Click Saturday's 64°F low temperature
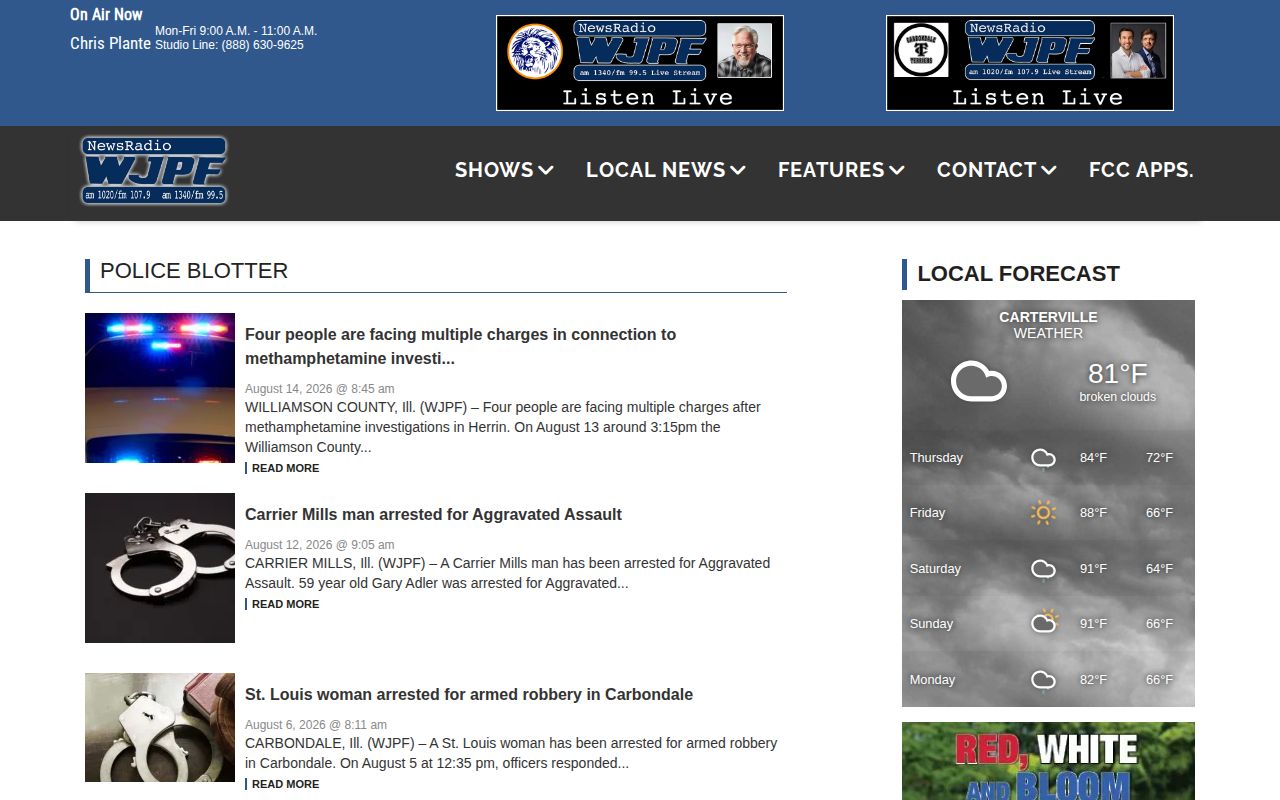 coord(1159,569)
